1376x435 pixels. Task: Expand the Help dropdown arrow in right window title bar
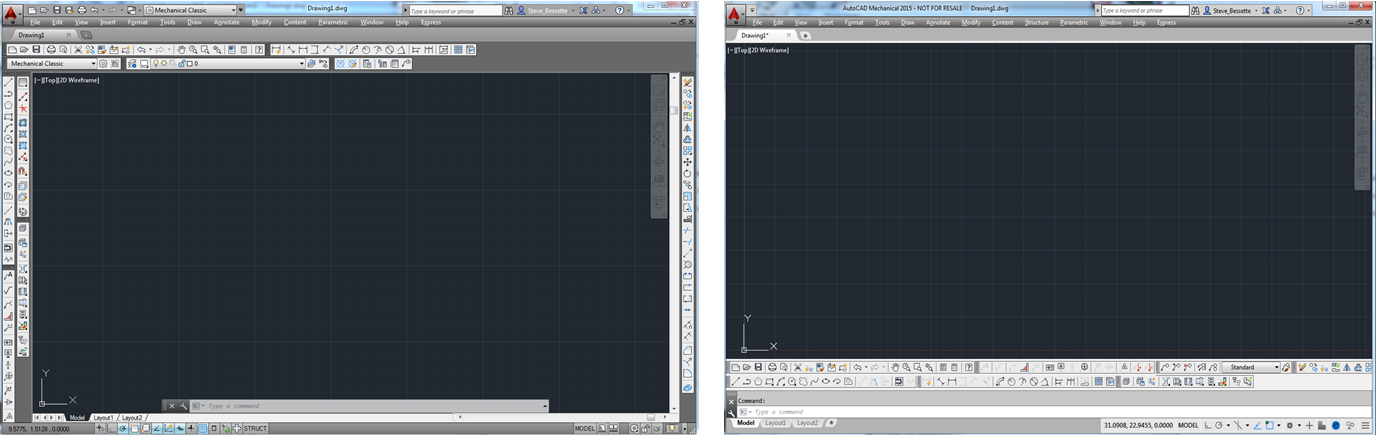coord(1311,10)
